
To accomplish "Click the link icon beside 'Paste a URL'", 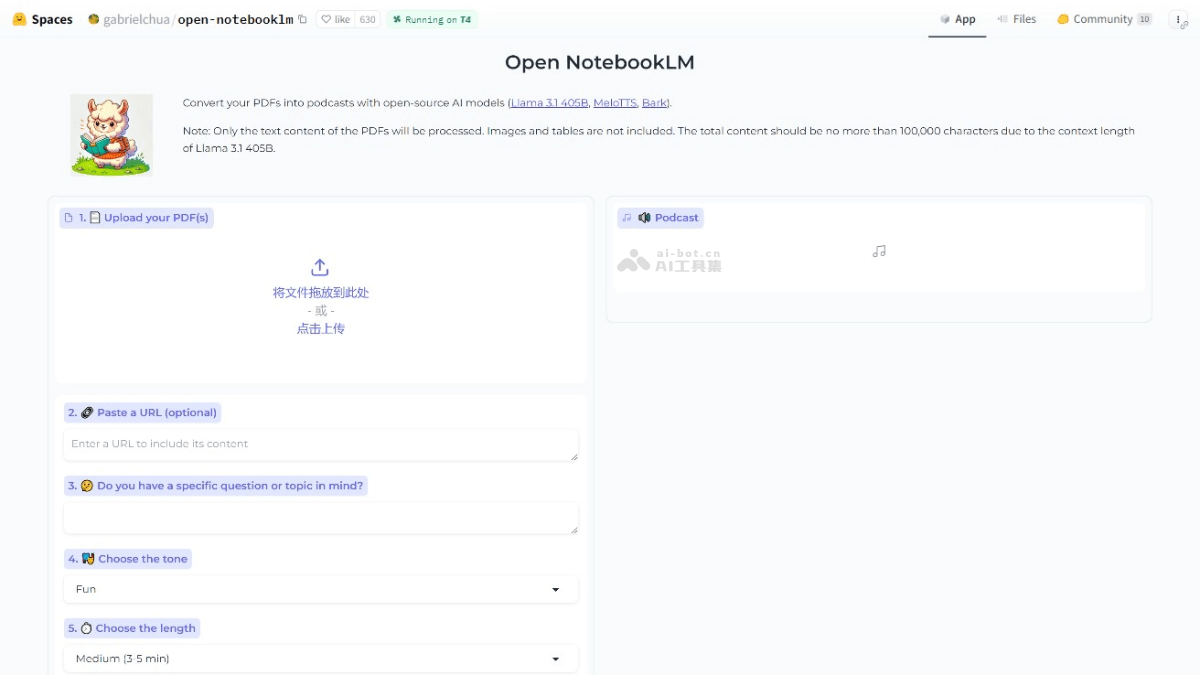I will 86,412.
